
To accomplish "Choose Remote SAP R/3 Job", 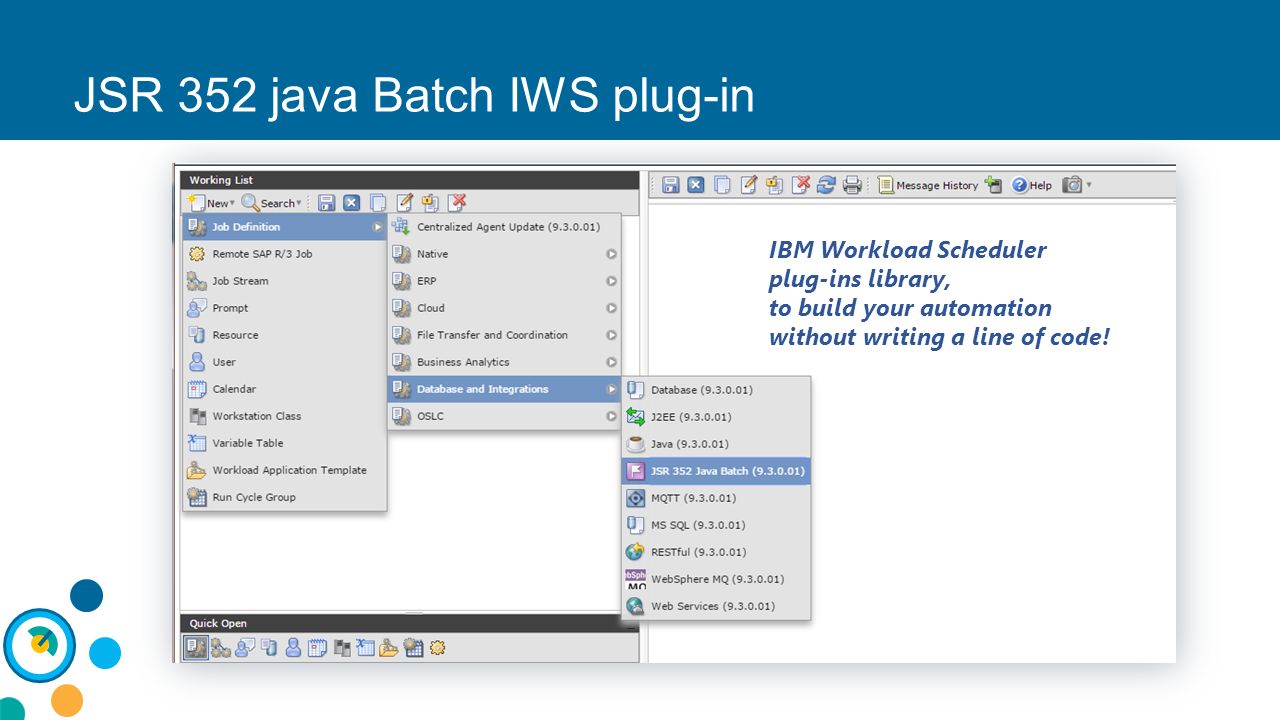I will point(285,254).
